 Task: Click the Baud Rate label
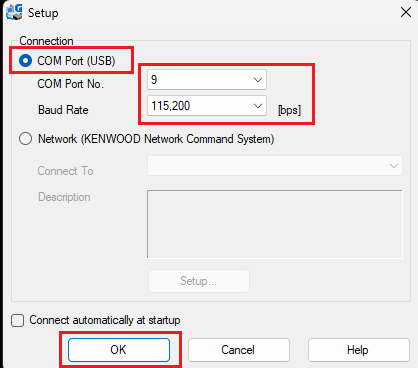pyautogui.click(x=63, y=110)
